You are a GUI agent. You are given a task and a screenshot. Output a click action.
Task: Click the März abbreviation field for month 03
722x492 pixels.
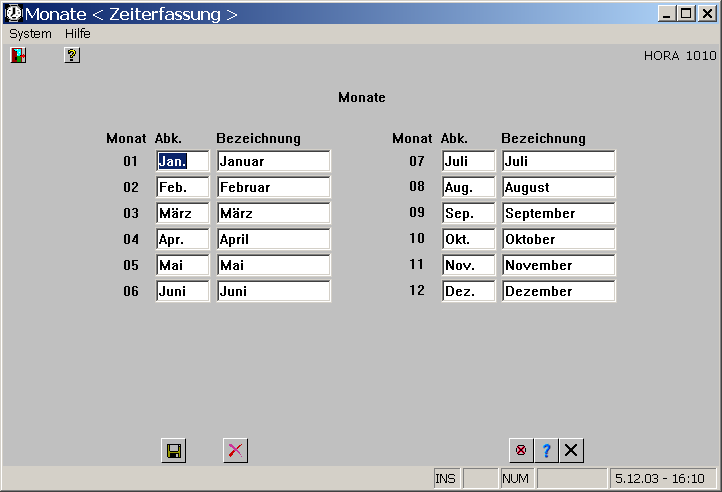(x=182, y=213)
